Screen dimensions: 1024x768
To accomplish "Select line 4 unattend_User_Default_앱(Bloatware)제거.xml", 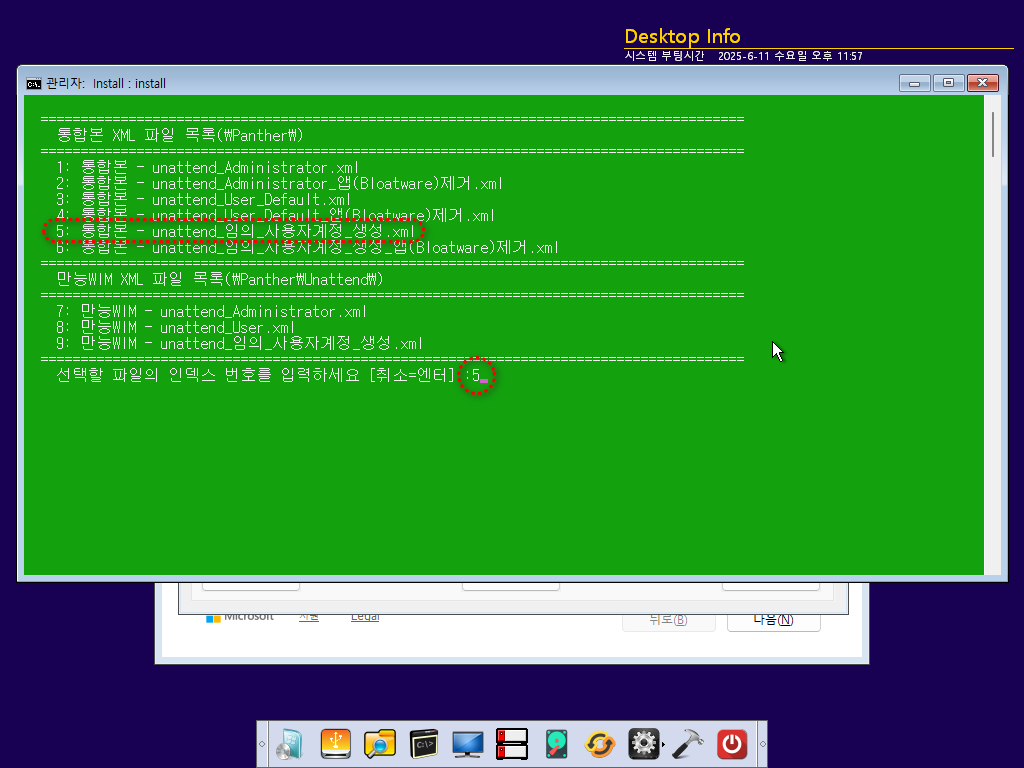I will point(276,216).
